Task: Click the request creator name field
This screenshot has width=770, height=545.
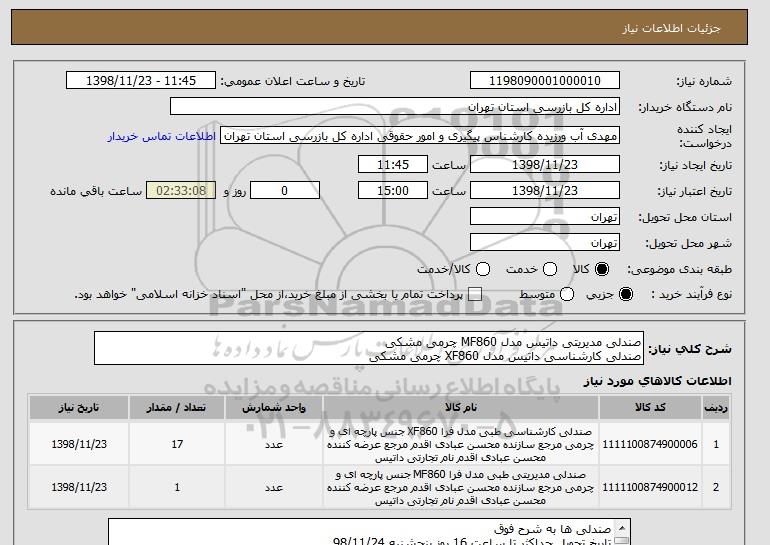Action: click(420, 136)
